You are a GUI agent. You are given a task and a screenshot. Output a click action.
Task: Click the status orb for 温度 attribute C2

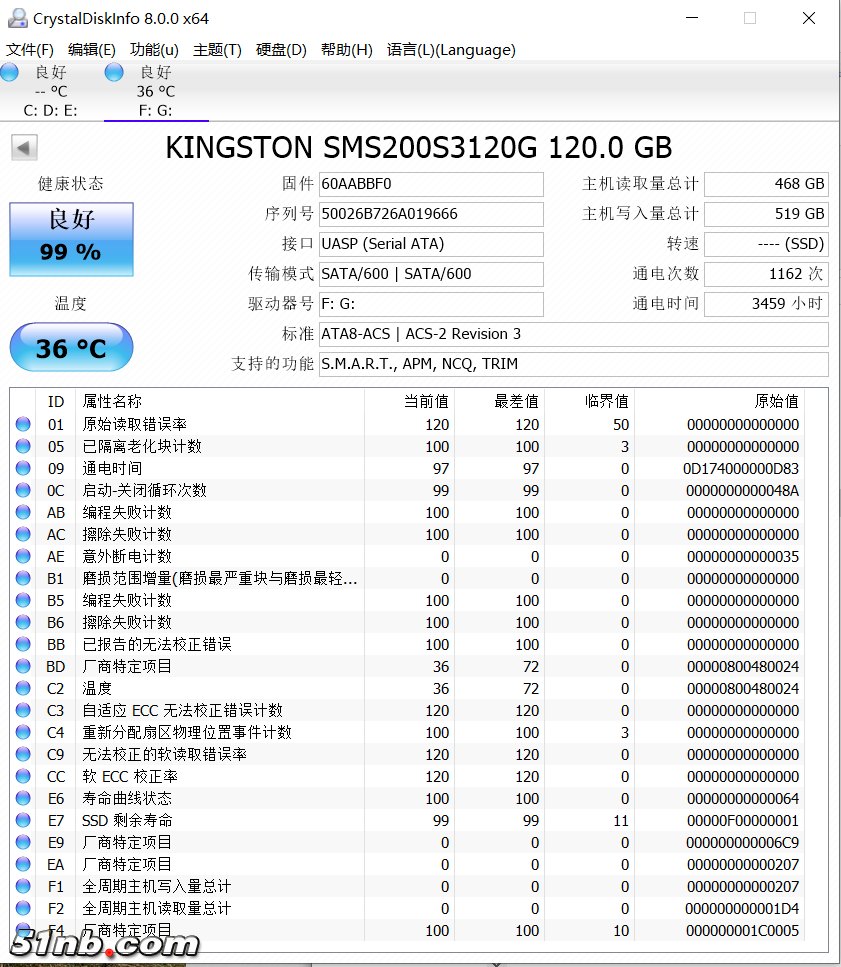click(x=23, y=689)
